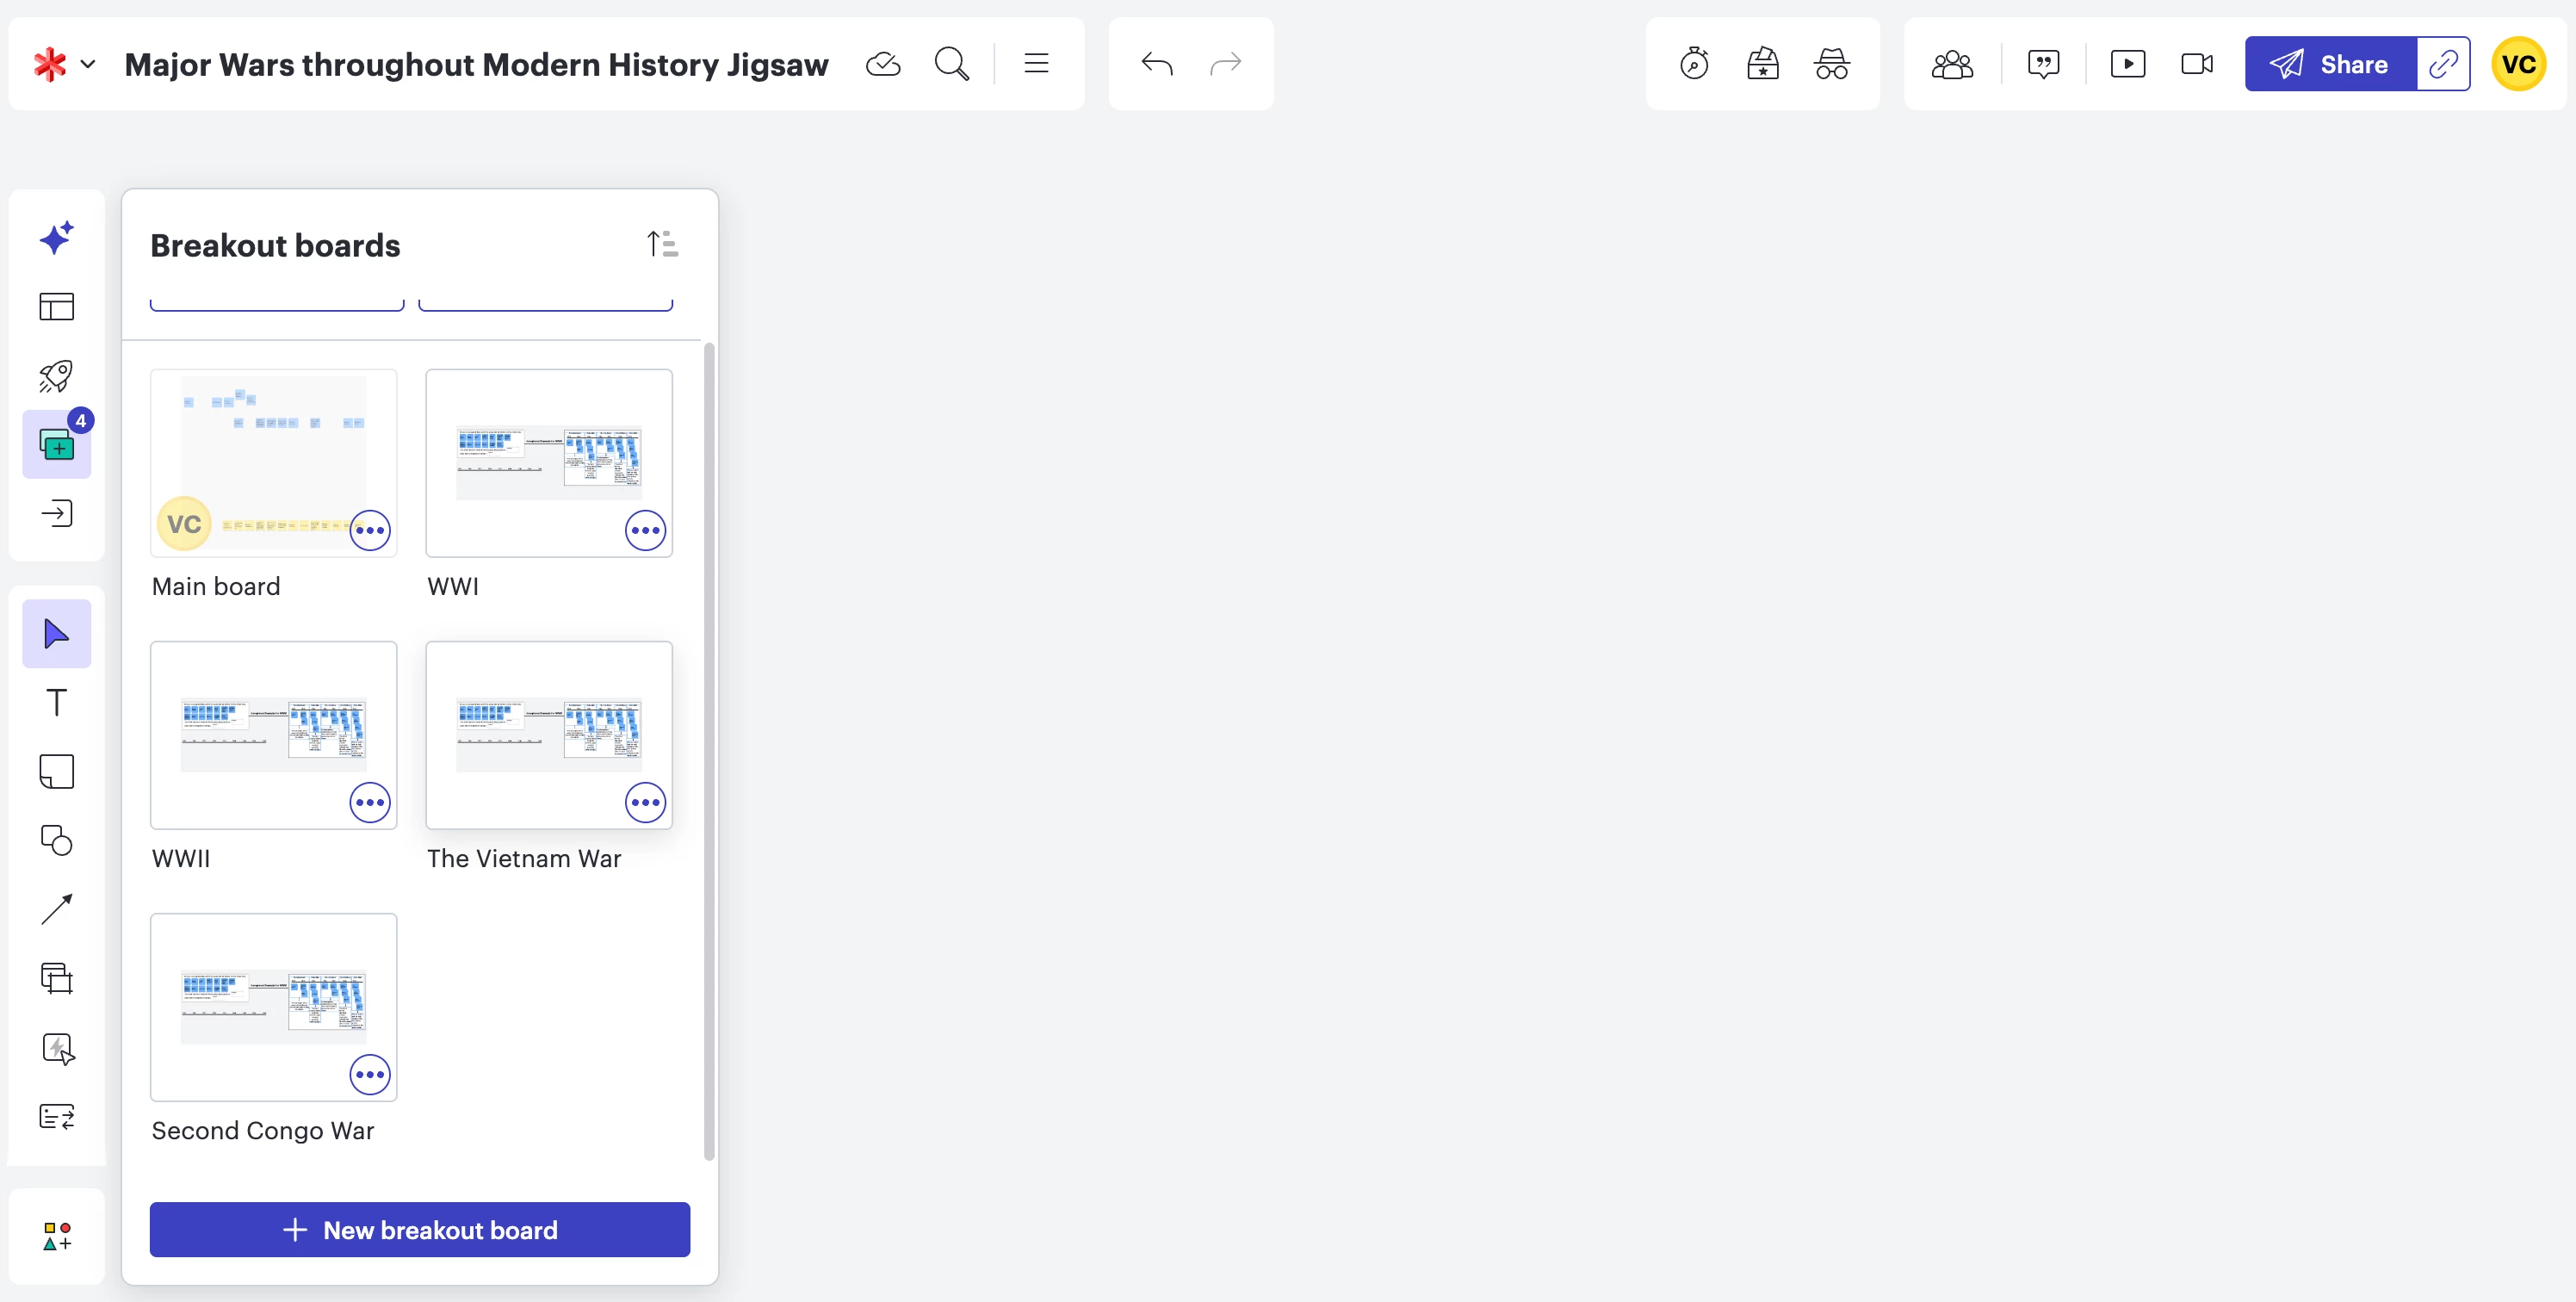
Task: Open the templates panel icon
Action: tap(57, 307)
